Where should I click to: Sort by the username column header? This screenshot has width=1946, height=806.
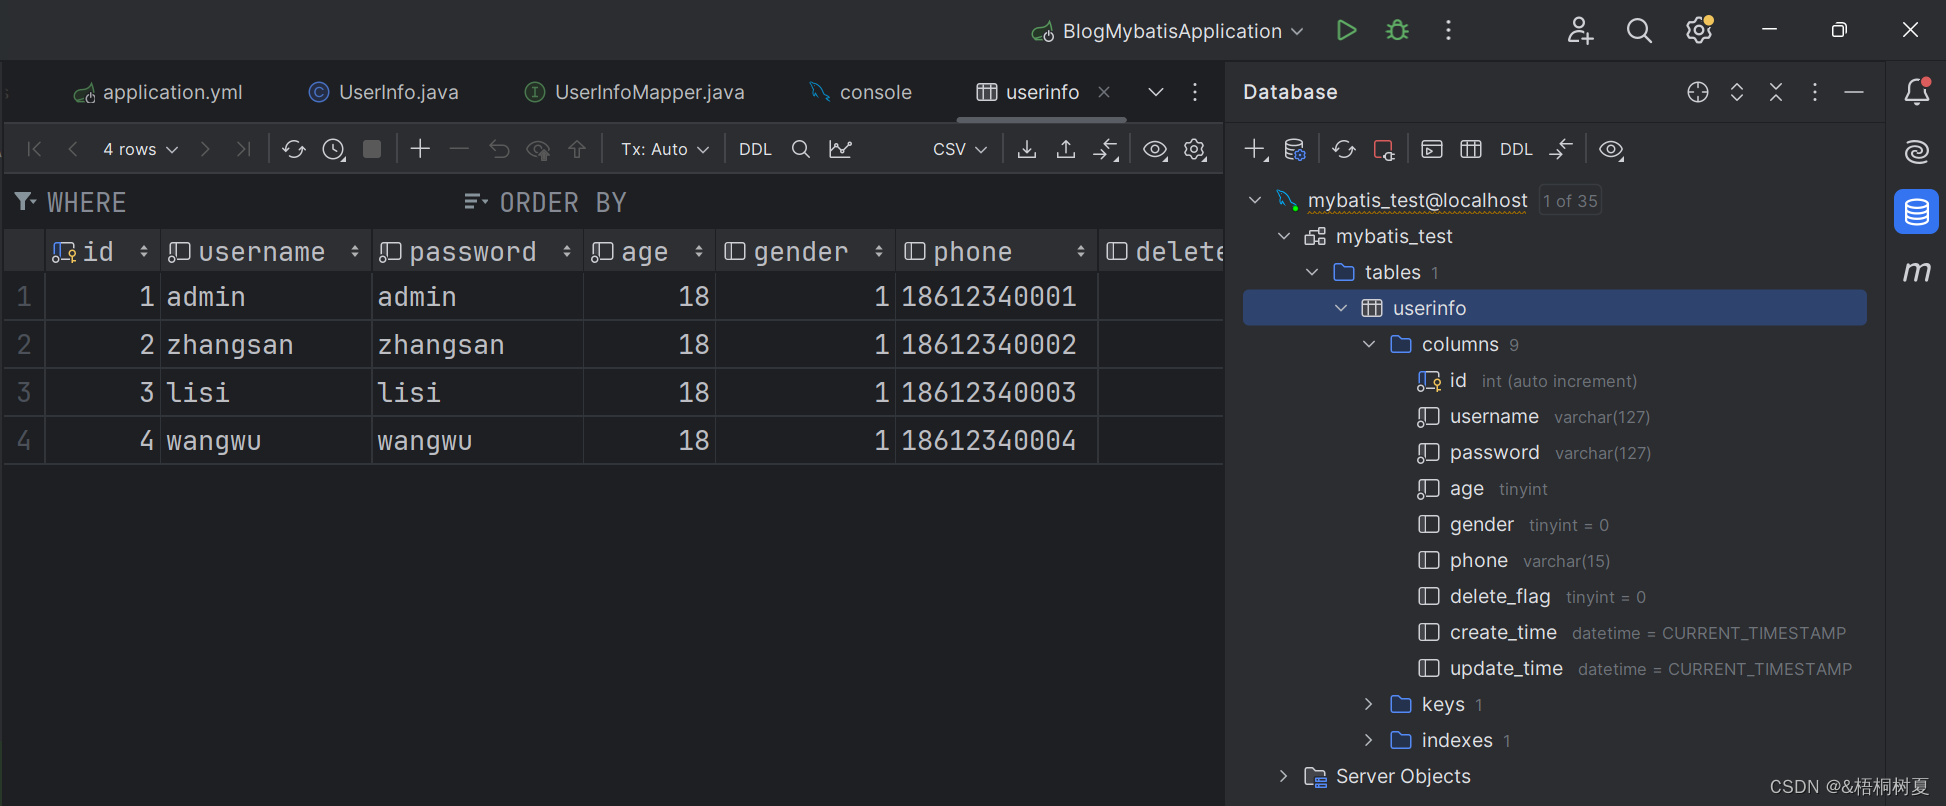[x=265, y=251]
